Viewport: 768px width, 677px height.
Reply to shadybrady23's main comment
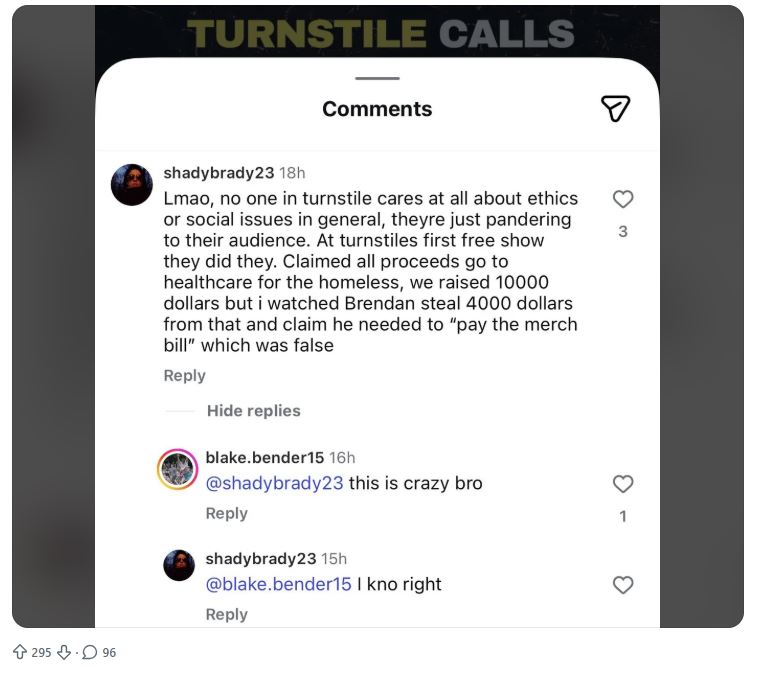185,375
